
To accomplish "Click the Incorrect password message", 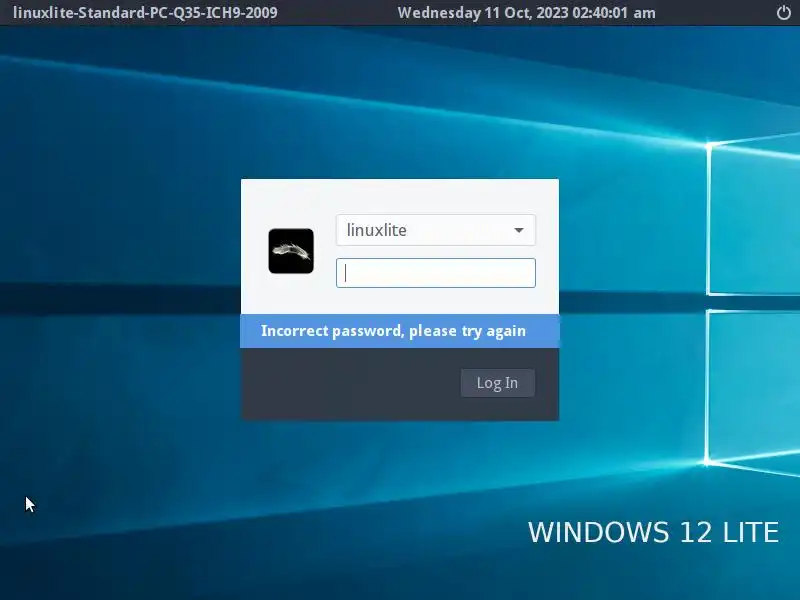I will pyautogui.click(x=393, y=331).
